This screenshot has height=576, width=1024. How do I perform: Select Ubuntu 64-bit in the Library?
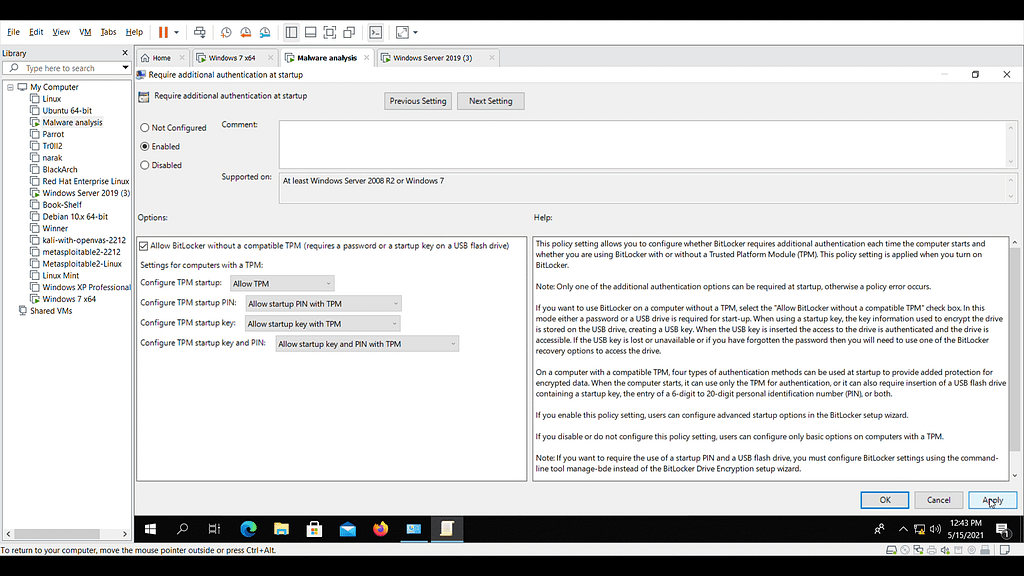pos(67,110)
